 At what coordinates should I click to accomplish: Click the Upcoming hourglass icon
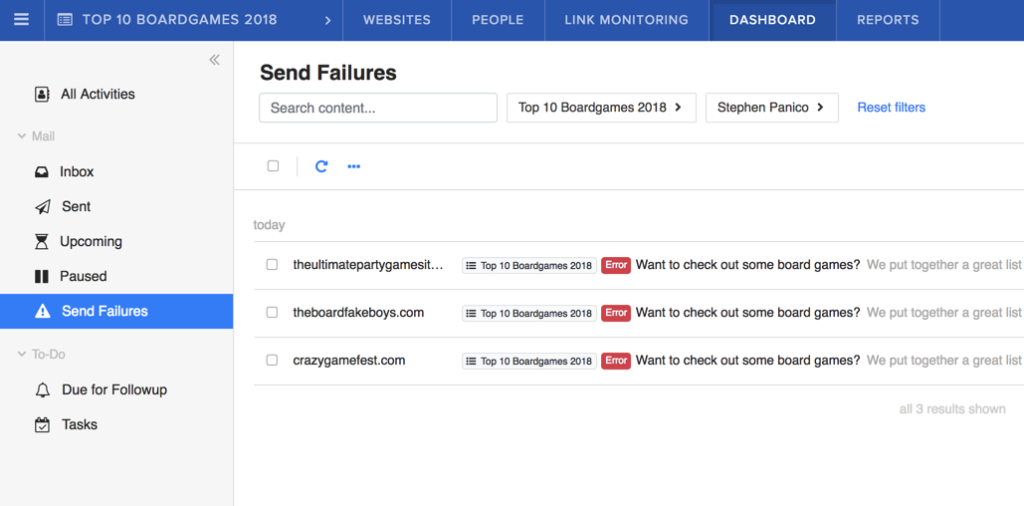(x=42, y=242)
